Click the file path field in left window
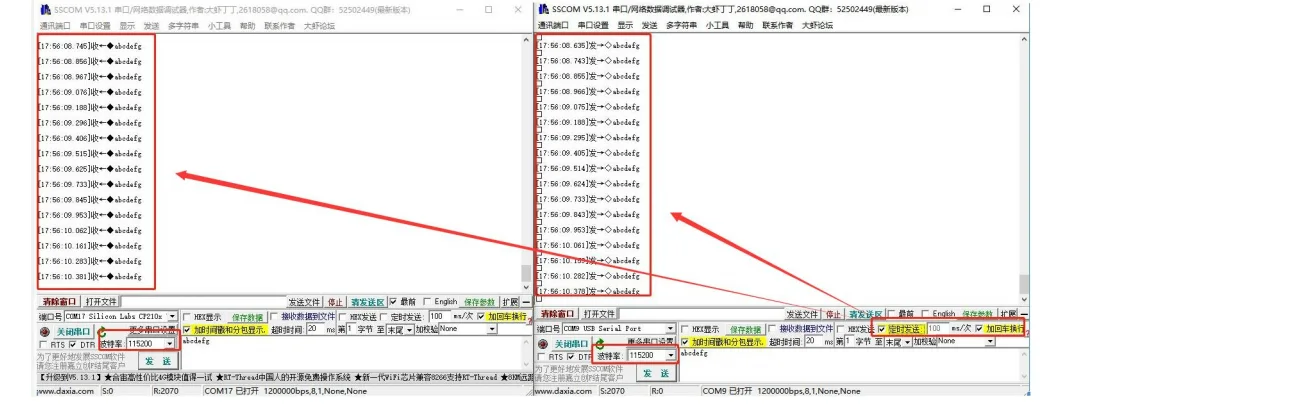 coord(203,302)
